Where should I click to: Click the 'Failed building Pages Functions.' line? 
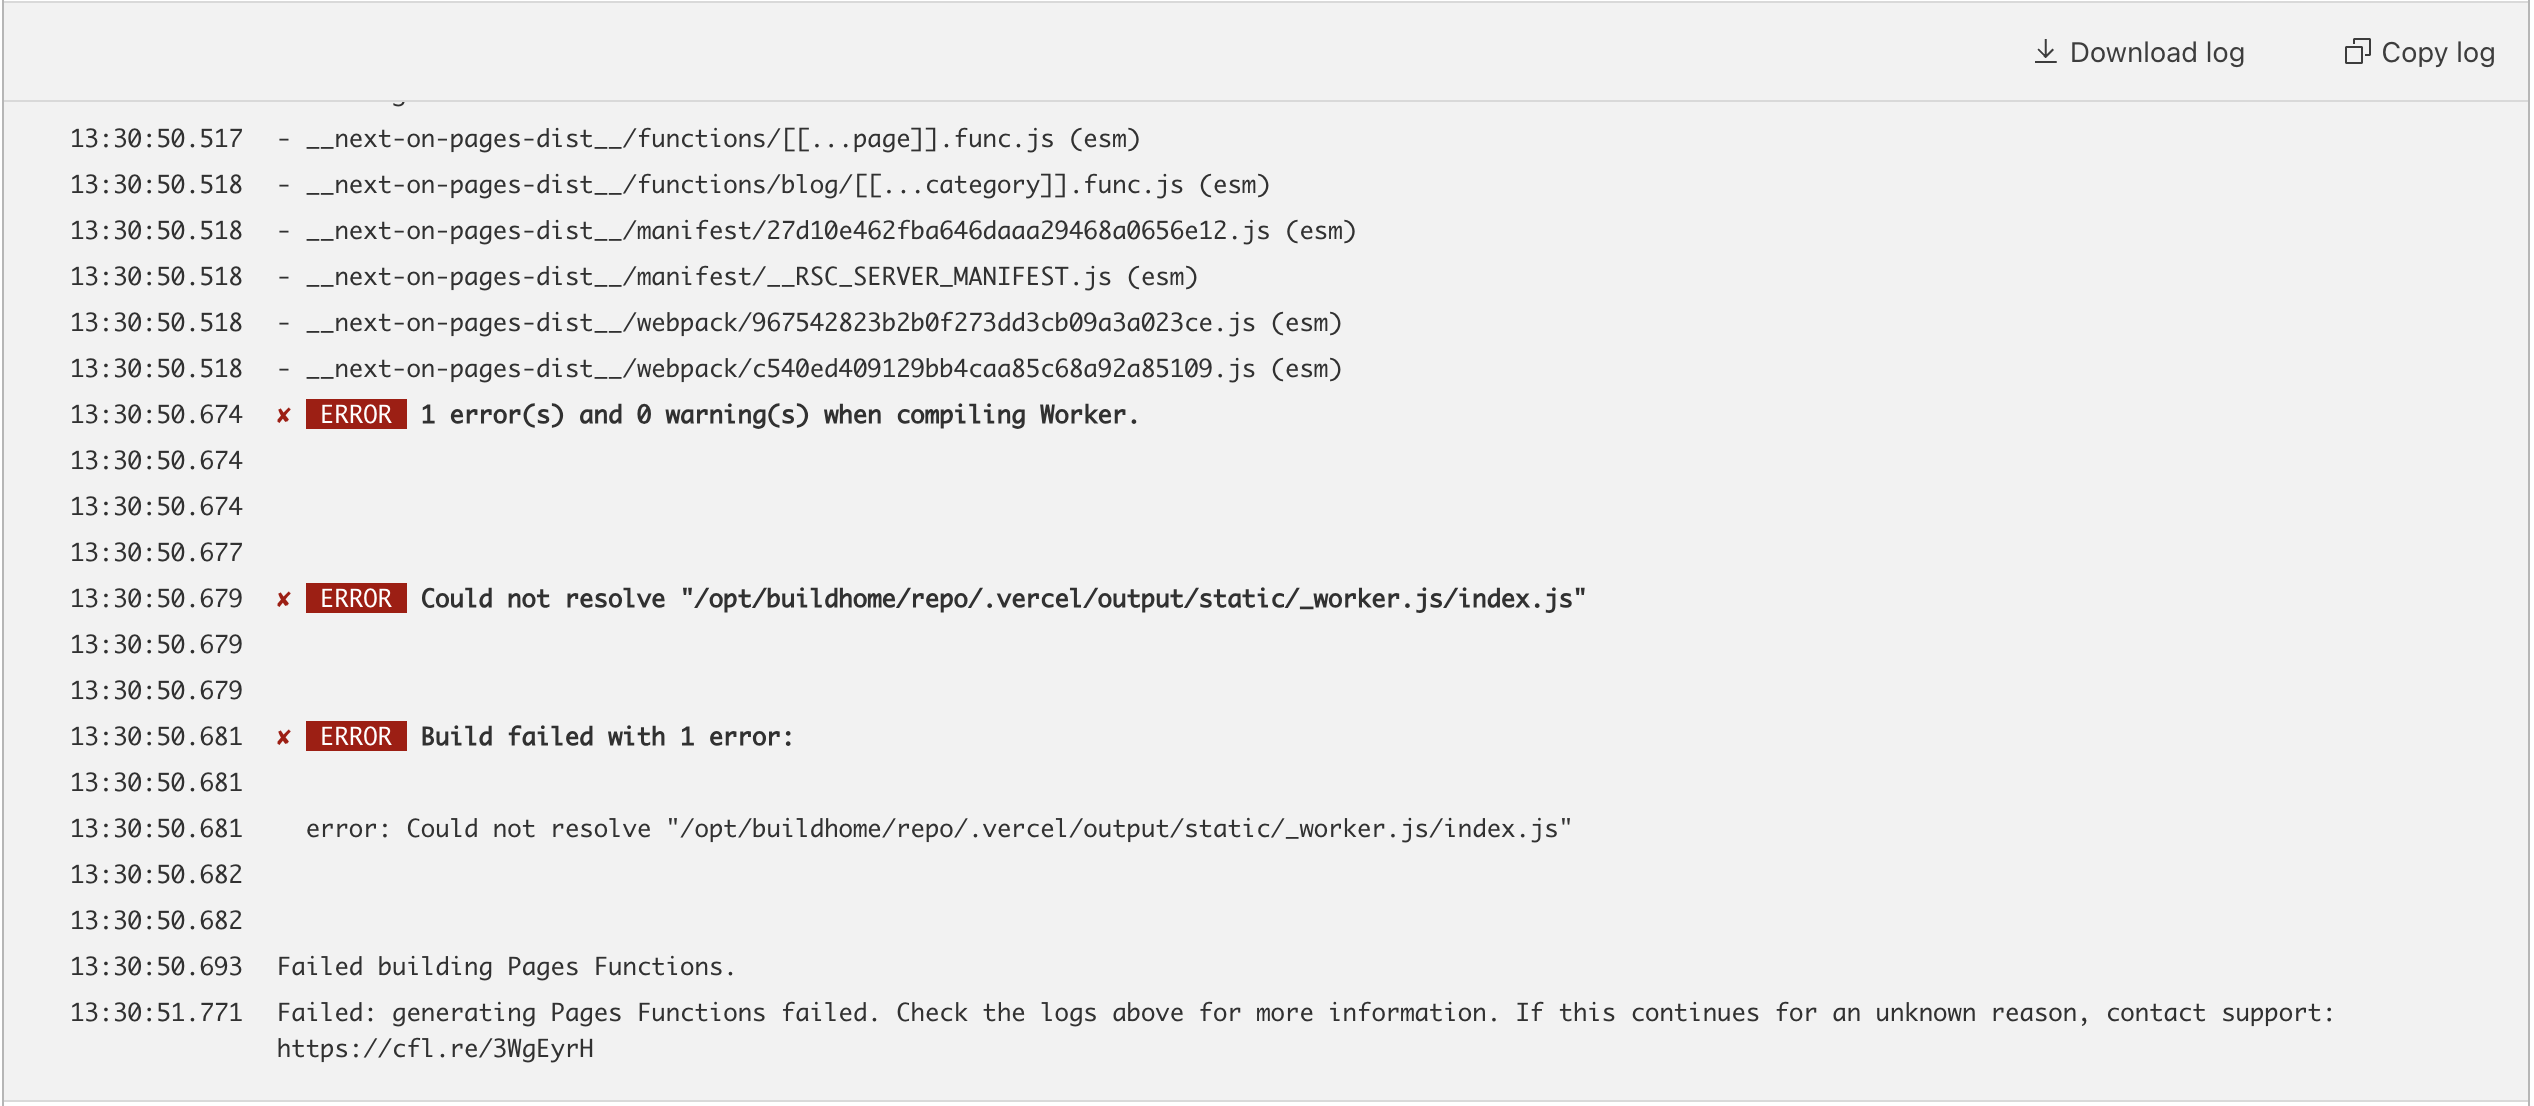point(506,966)
